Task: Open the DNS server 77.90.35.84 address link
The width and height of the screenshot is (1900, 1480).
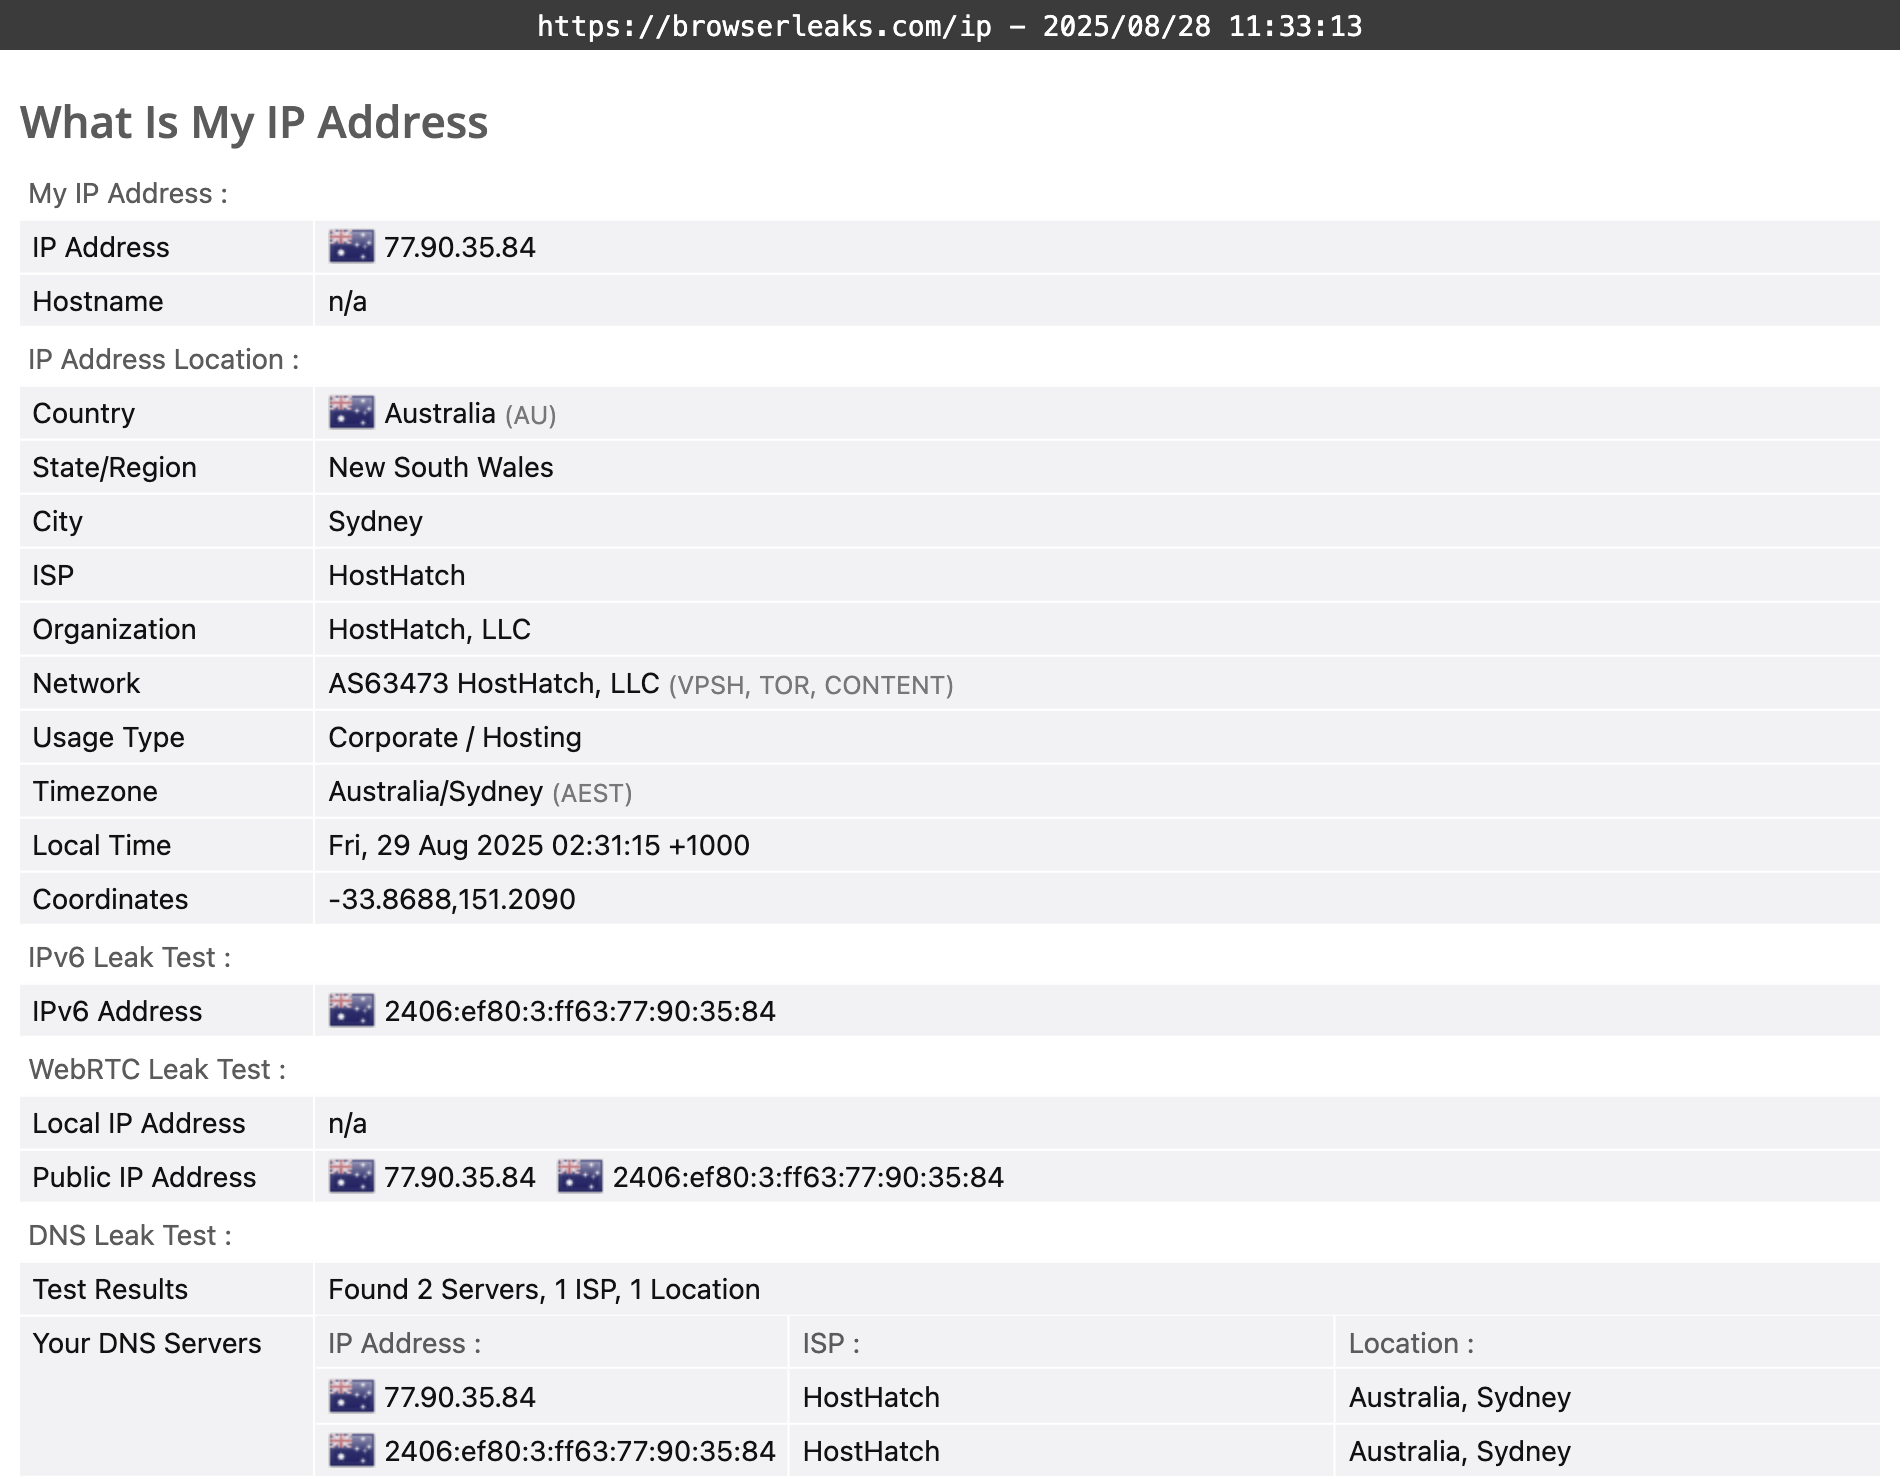Action: (460, 1397)
